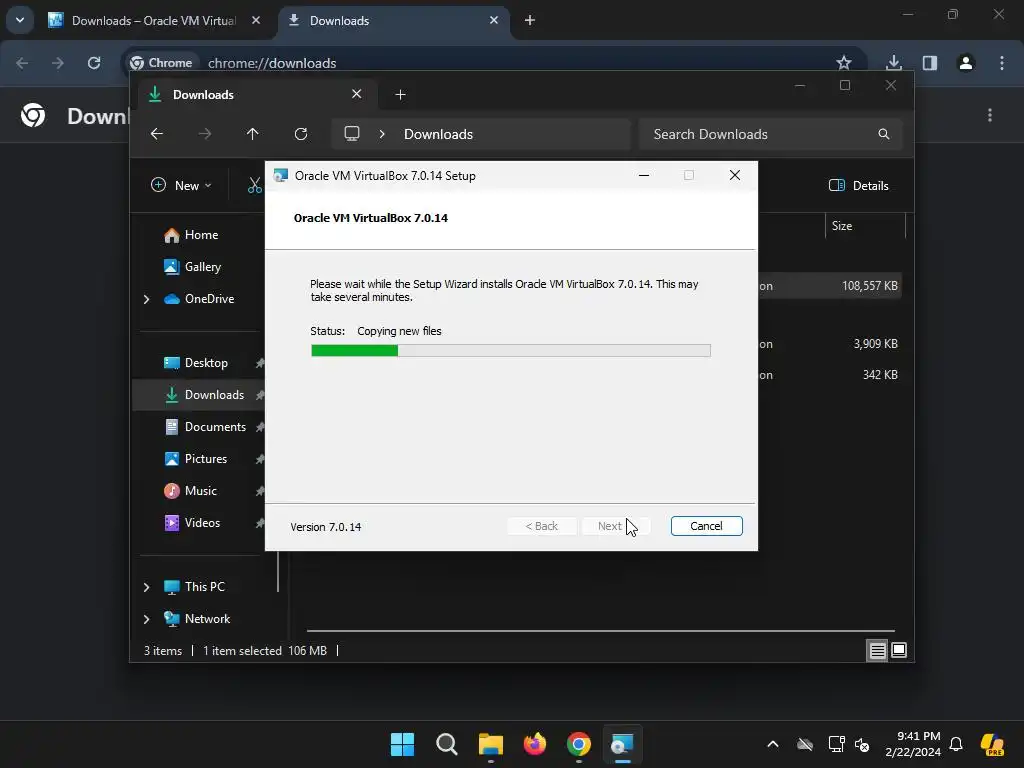The height and width of the screenshot is (768, 1024).
Task: Click the Size column header
Action: click(x=865, y=226)
